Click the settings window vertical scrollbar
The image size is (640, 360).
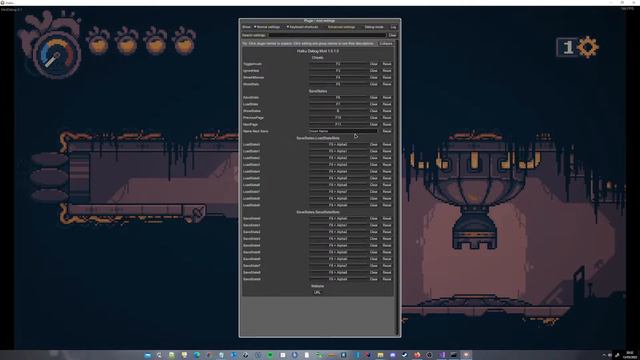coord(397,188)
